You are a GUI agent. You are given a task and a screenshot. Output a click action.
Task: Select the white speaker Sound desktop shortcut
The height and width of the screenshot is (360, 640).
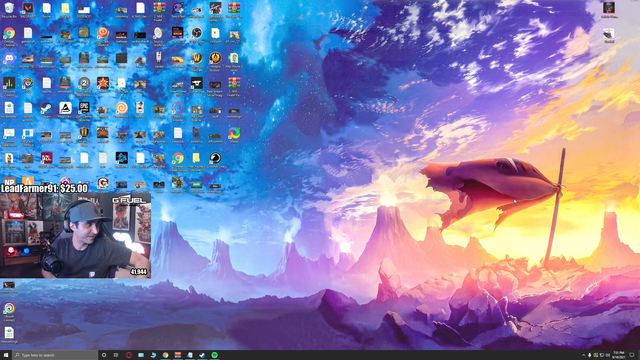tap(159, 36)
